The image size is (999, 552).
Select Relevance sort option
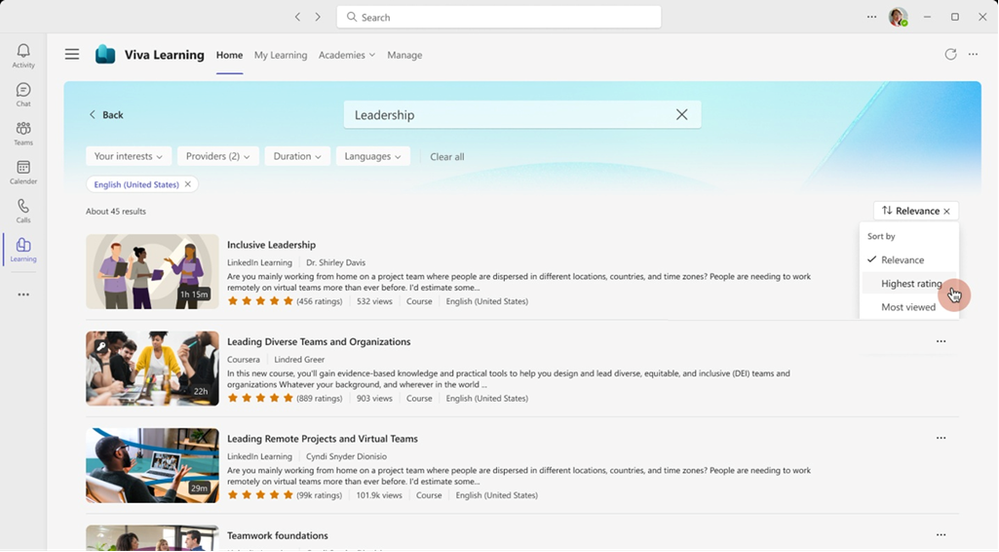(909, 260)
